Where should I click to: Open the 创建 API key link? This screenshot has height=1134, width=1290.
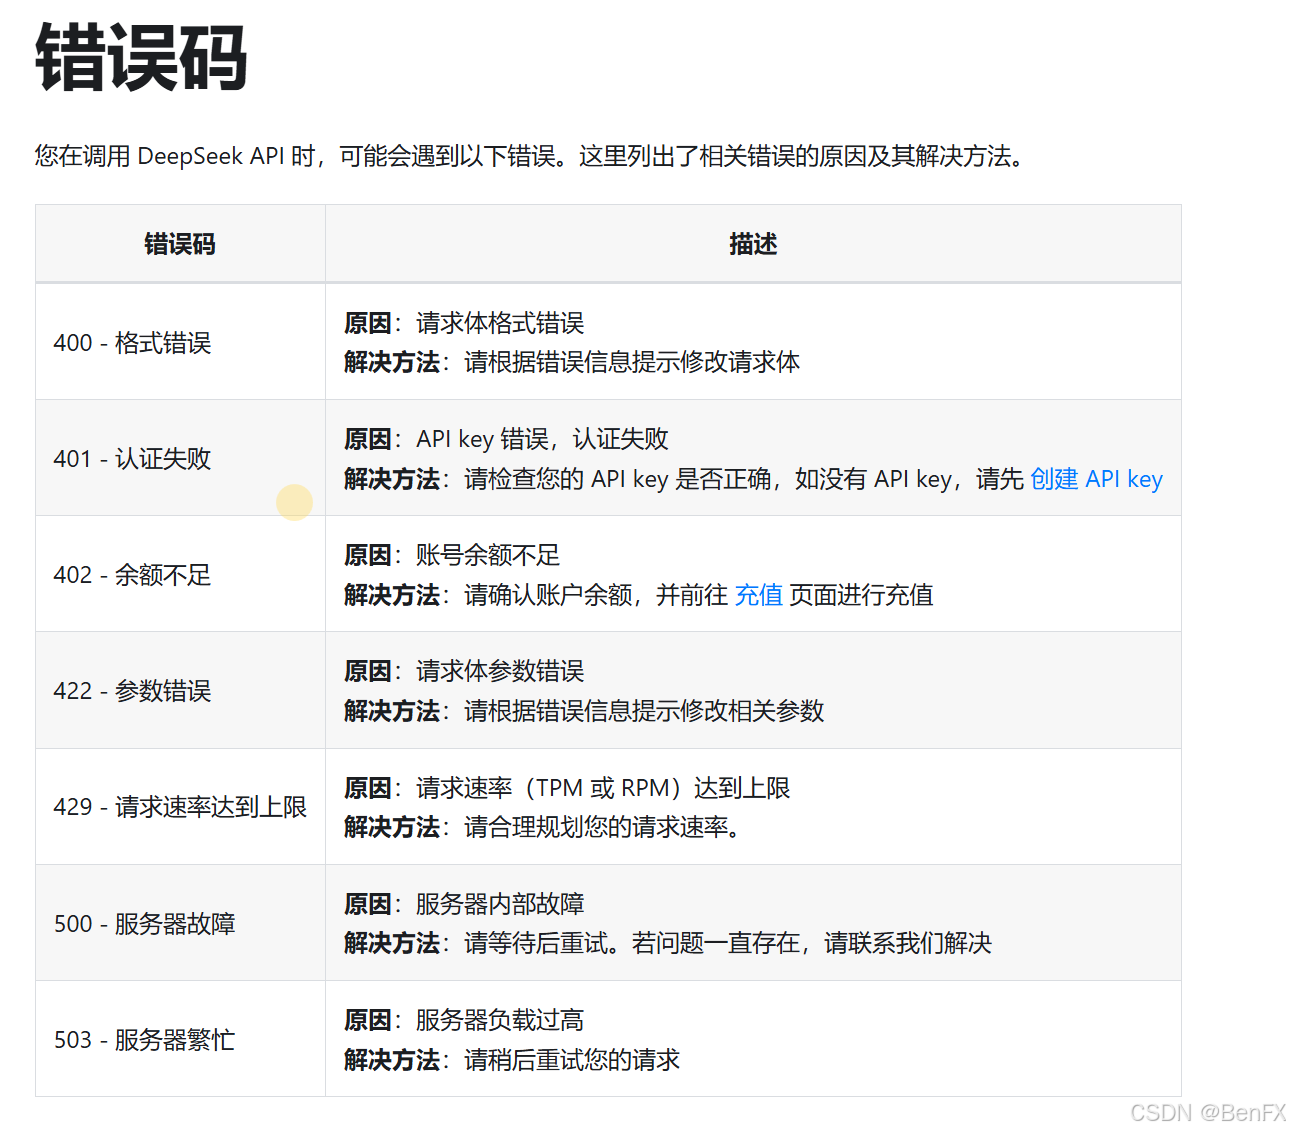tap(1096, 479)
